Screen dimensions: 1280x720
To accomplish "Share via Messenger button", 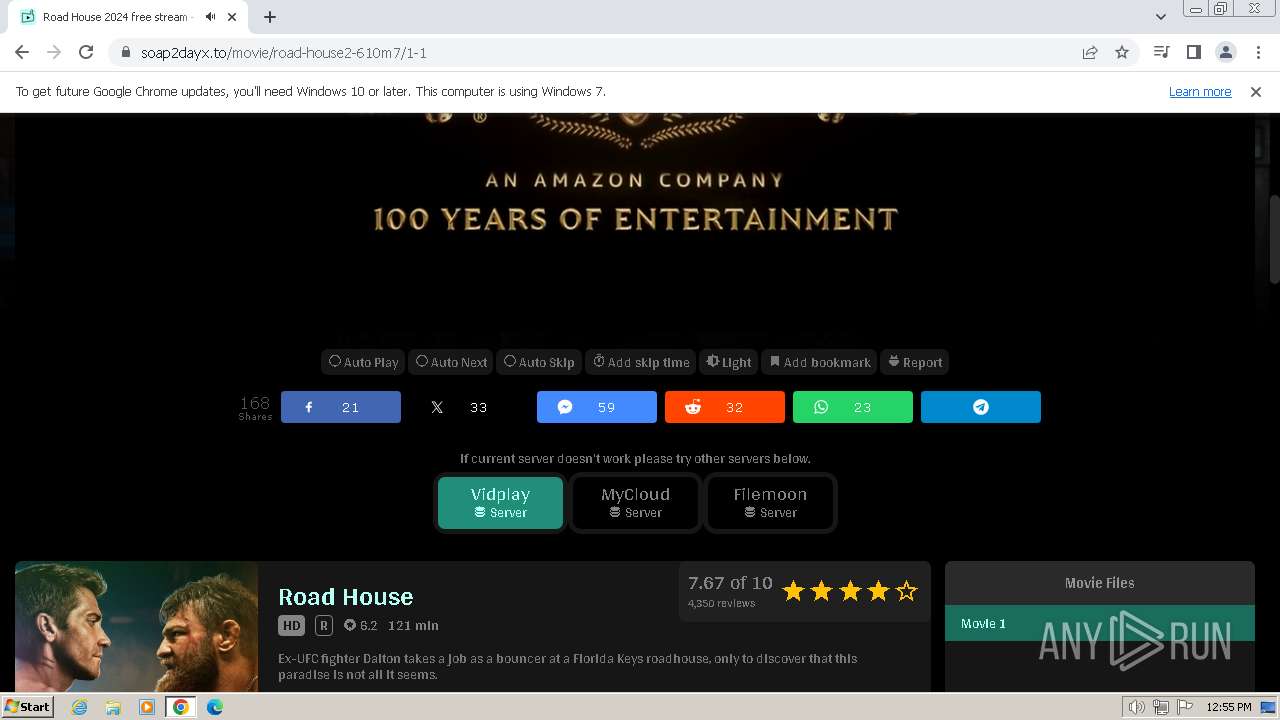I will click(597, 407).
